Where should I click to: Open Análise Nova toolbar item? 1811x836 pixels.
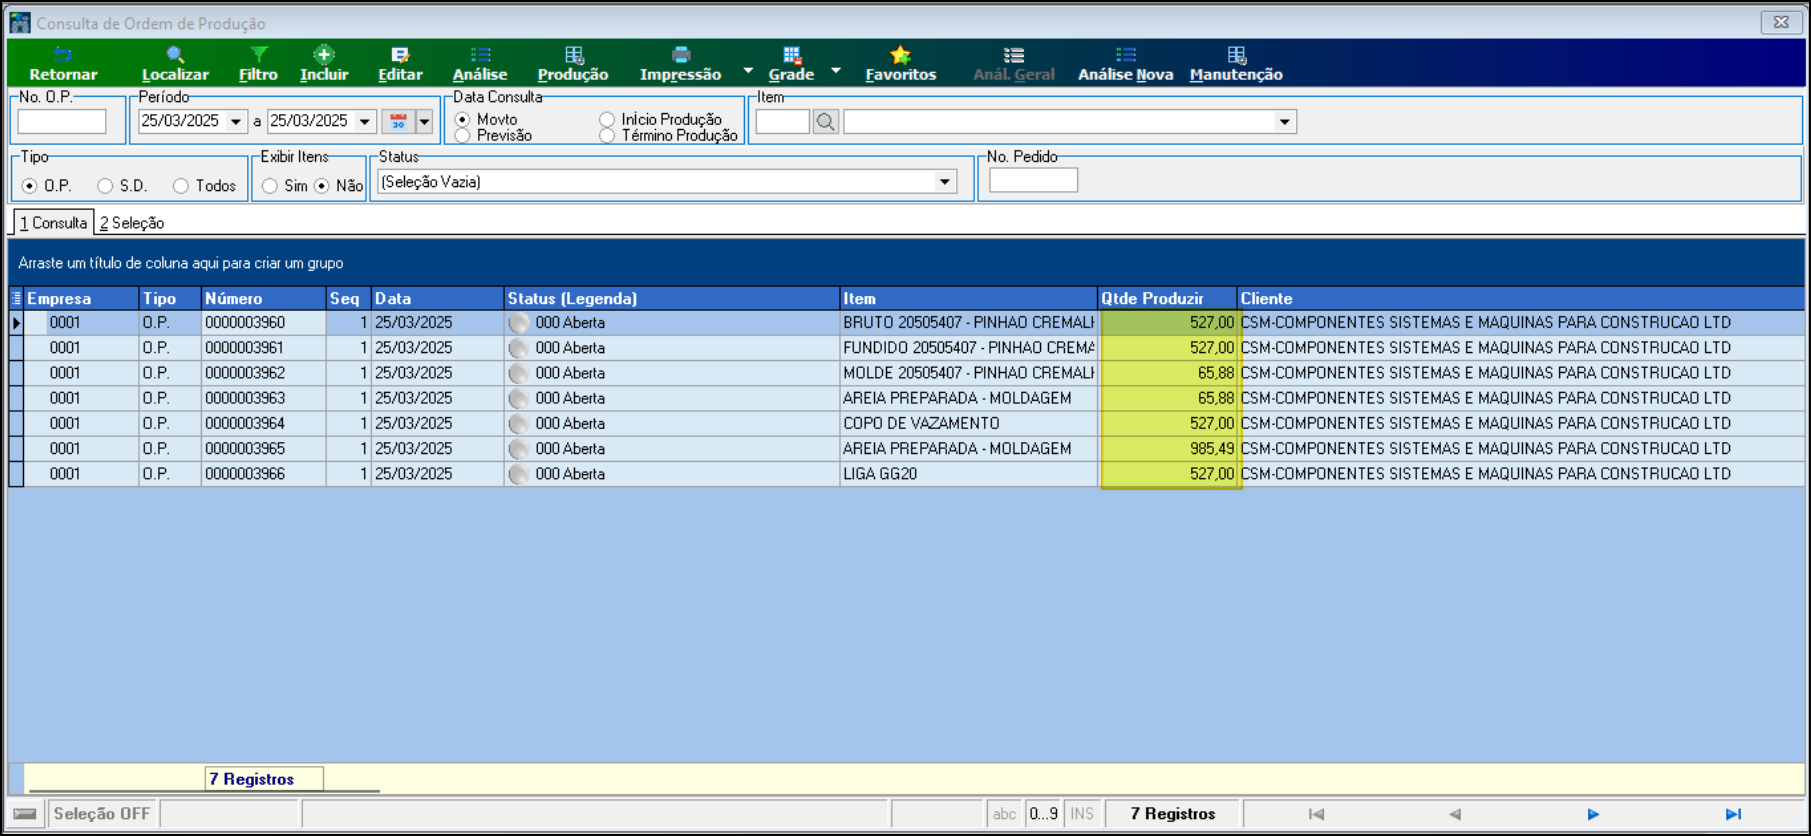1125,64
